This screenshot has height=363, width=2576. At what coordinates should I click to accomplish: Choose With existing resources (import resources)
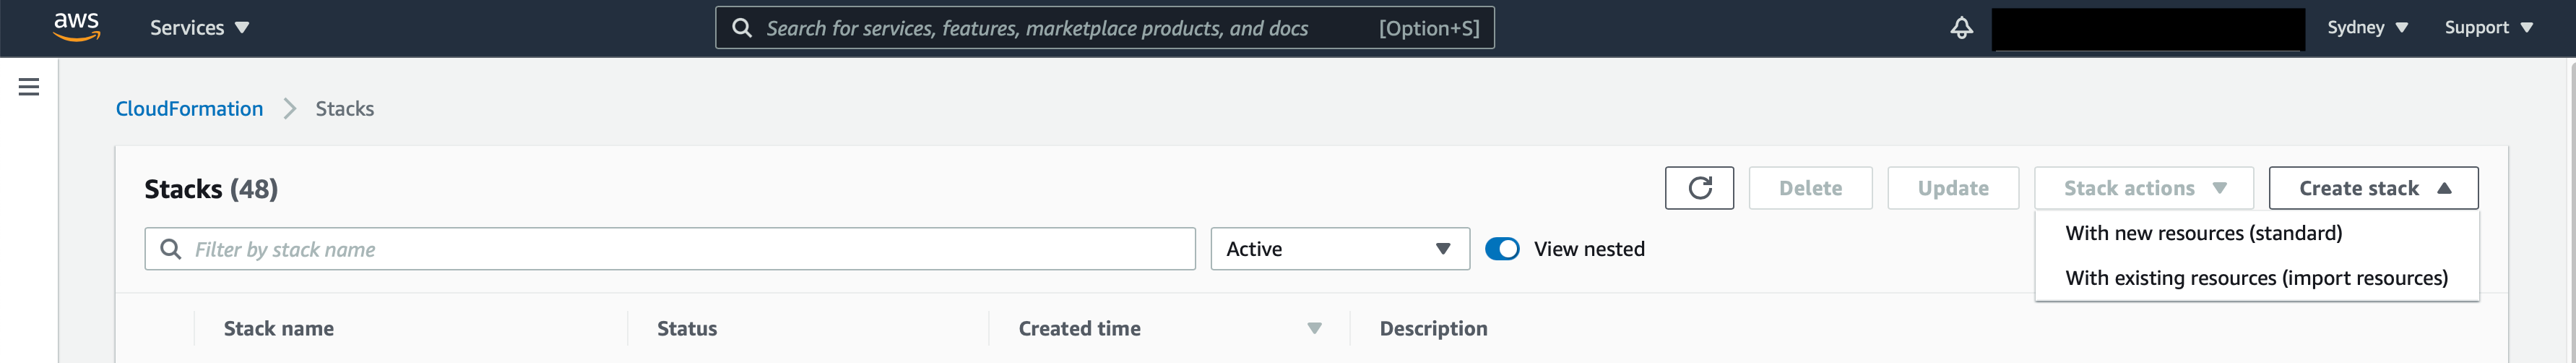tap(2256, 278)
